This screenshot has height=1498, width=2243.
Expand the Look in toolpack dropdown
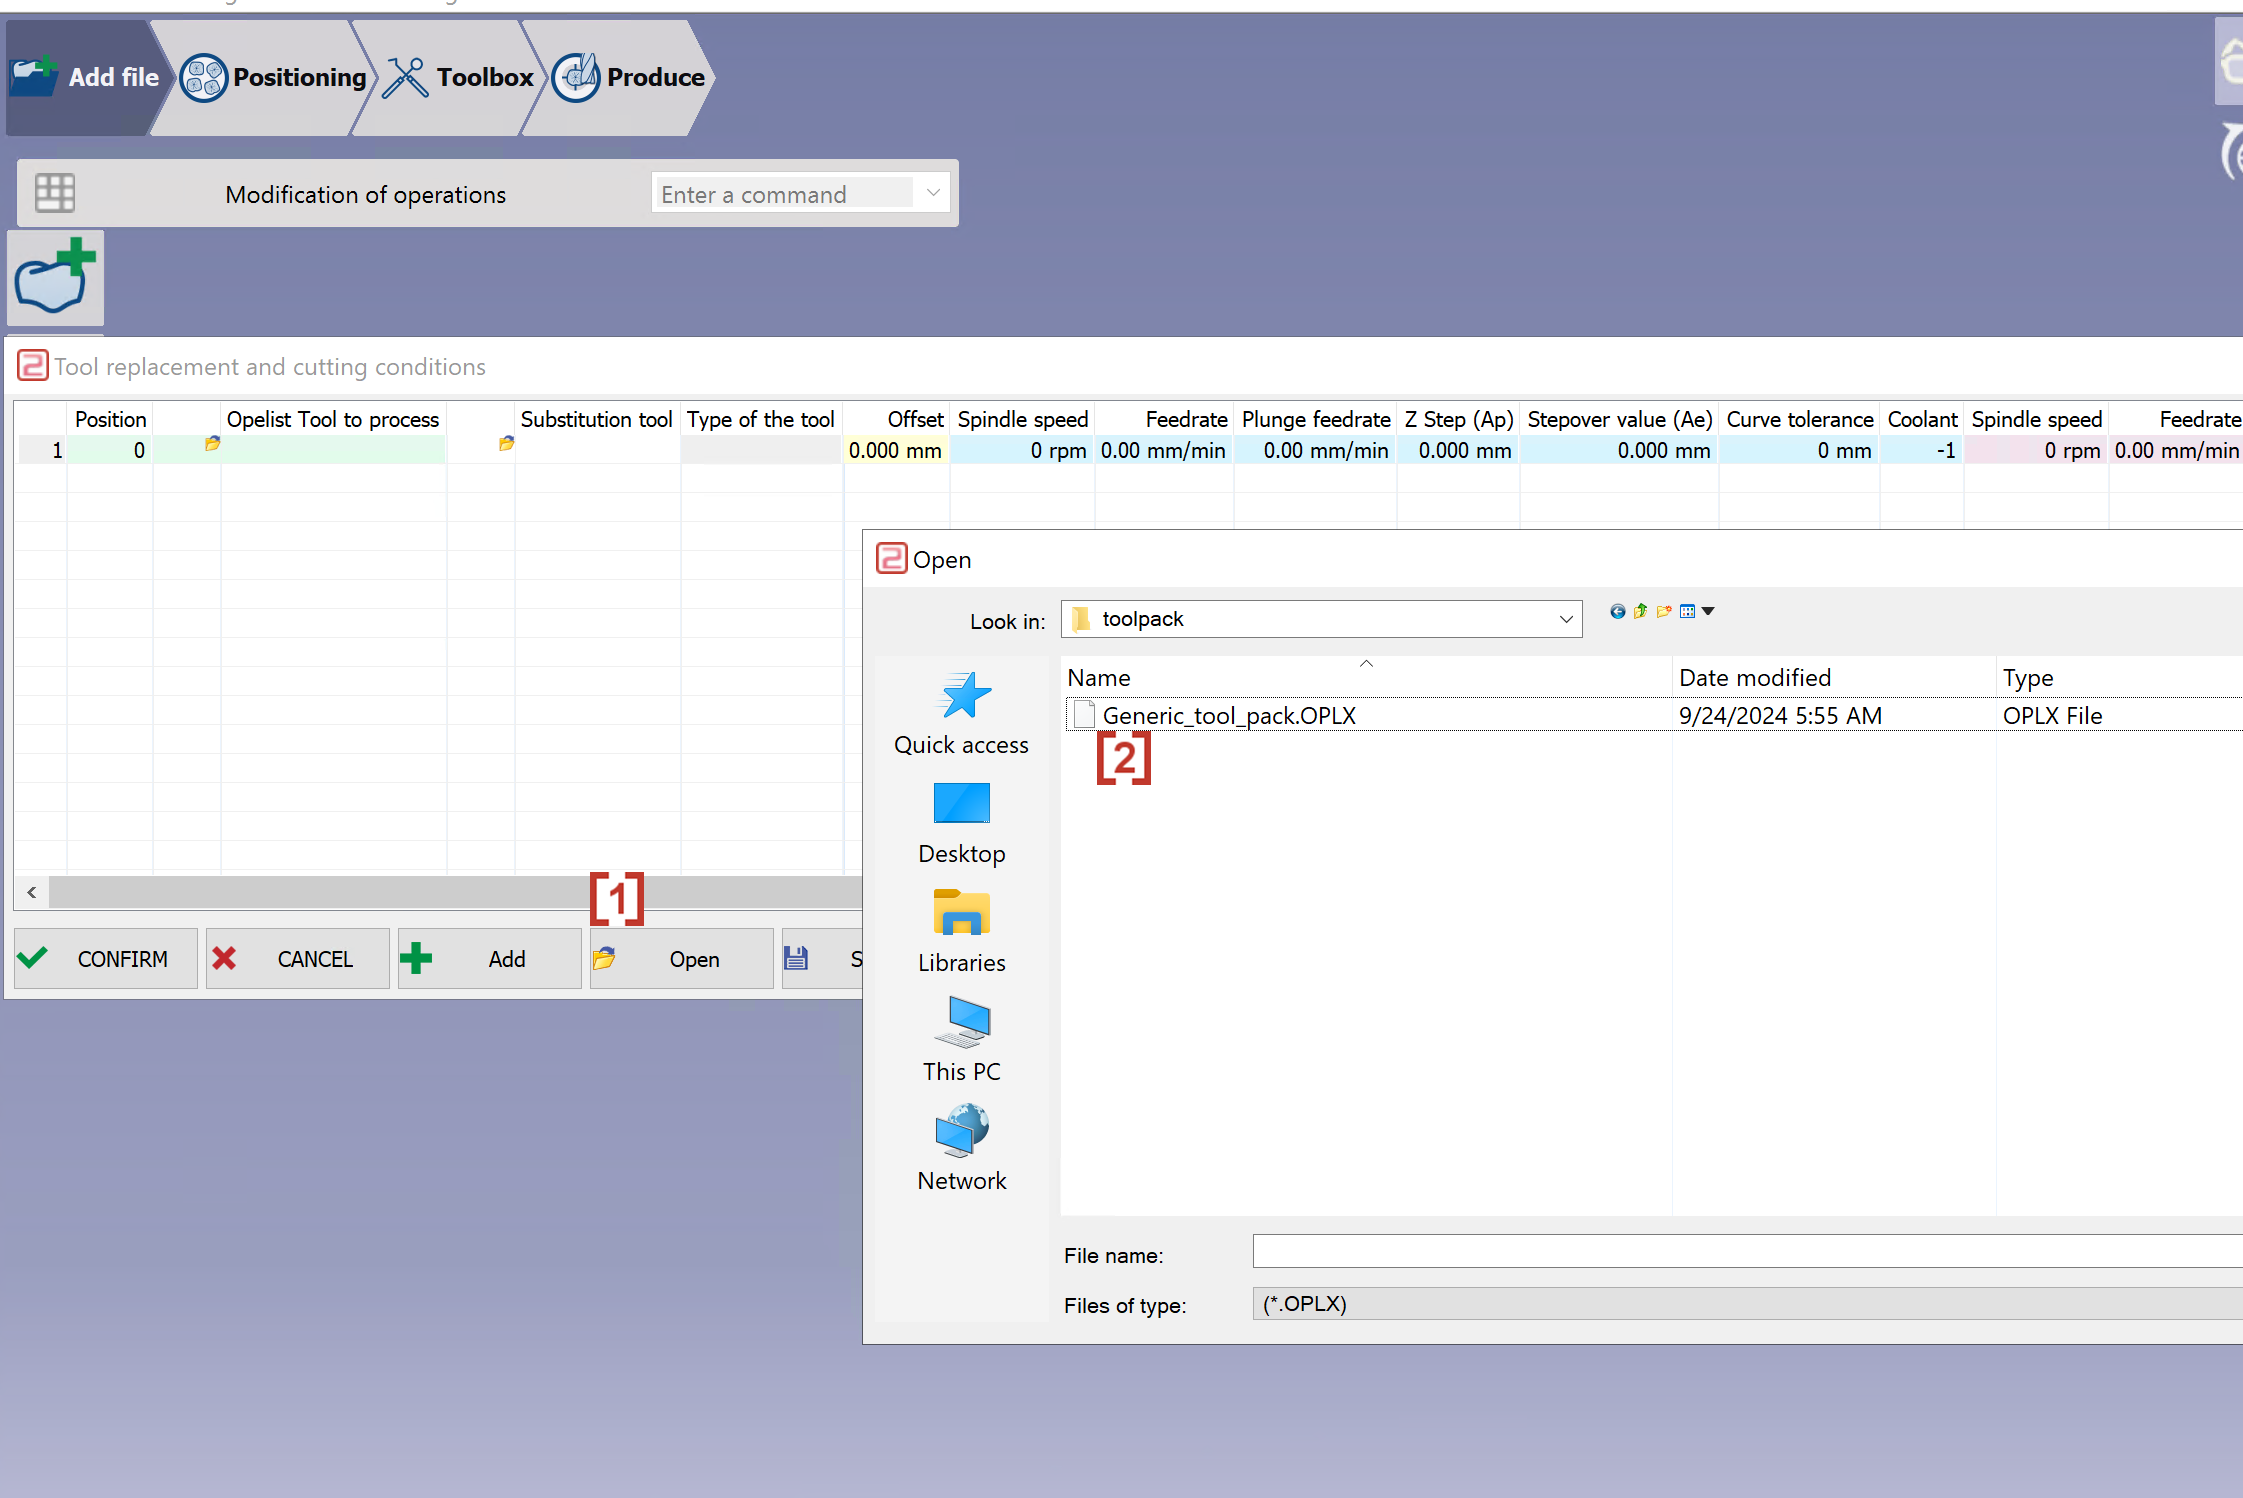[1566, 619]
